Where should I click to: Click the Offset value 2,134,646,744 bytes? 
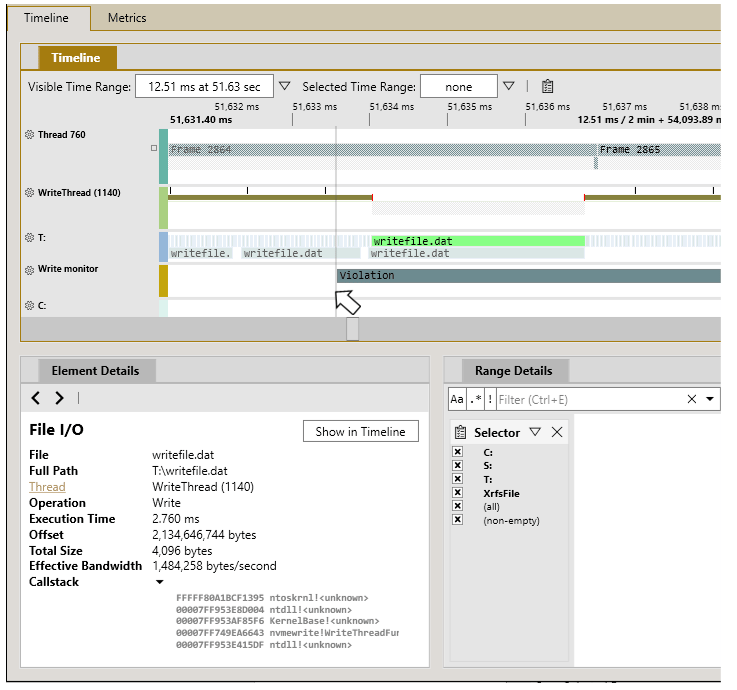204,535
